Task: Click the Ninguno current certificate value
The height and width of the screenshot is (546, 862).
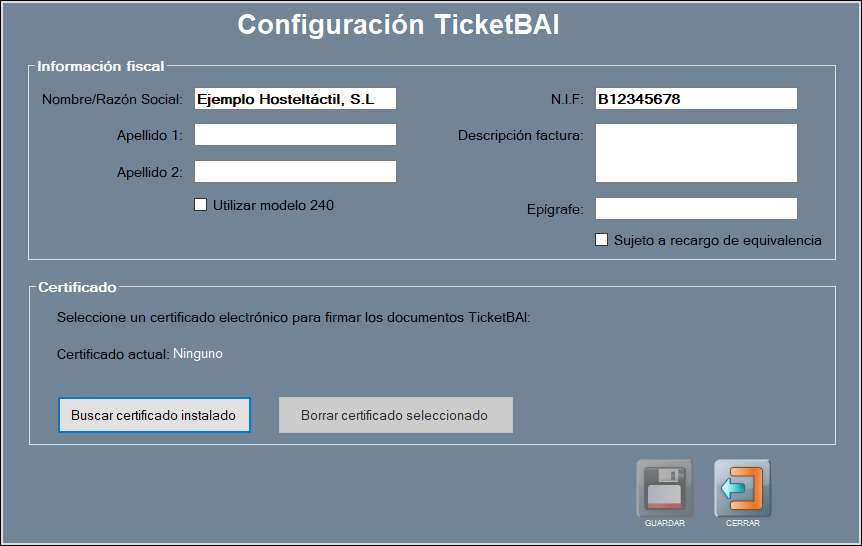Action: (198, 354)
